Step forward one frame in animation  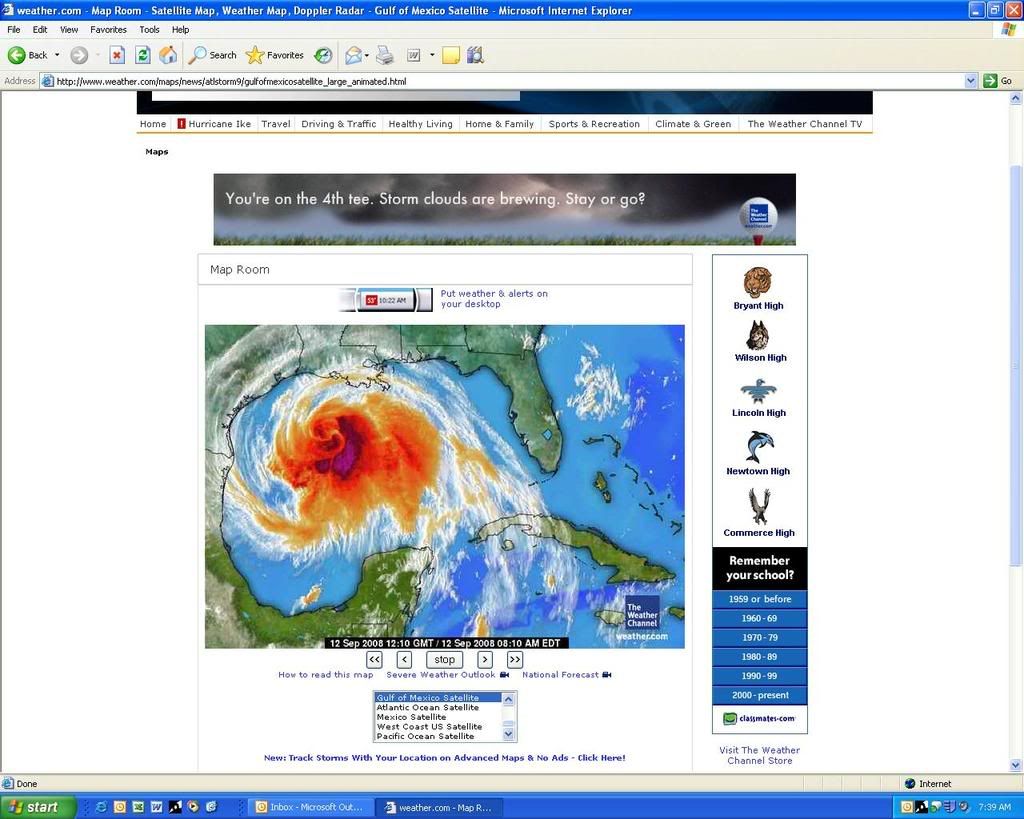point(485,660)
